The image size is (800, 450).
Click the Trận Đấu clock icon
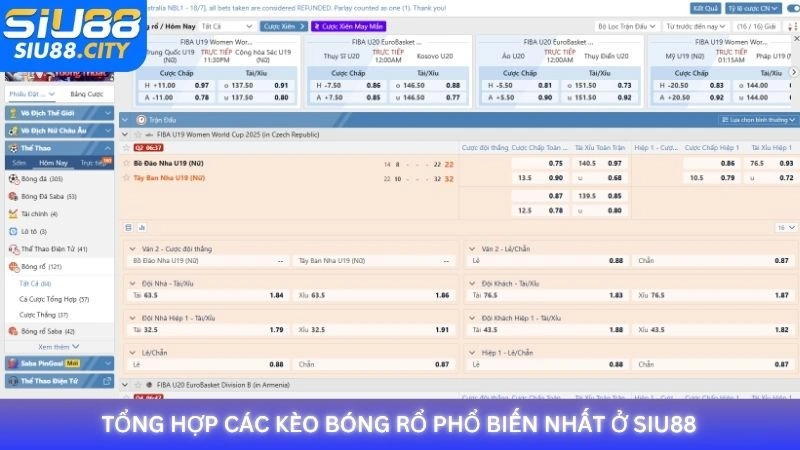(141, 120)
